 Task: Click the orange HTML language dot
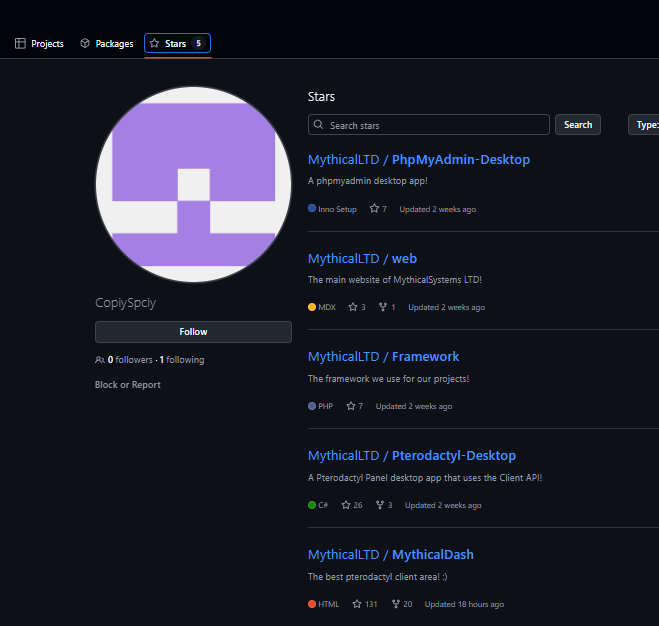[x=312, y=604]
